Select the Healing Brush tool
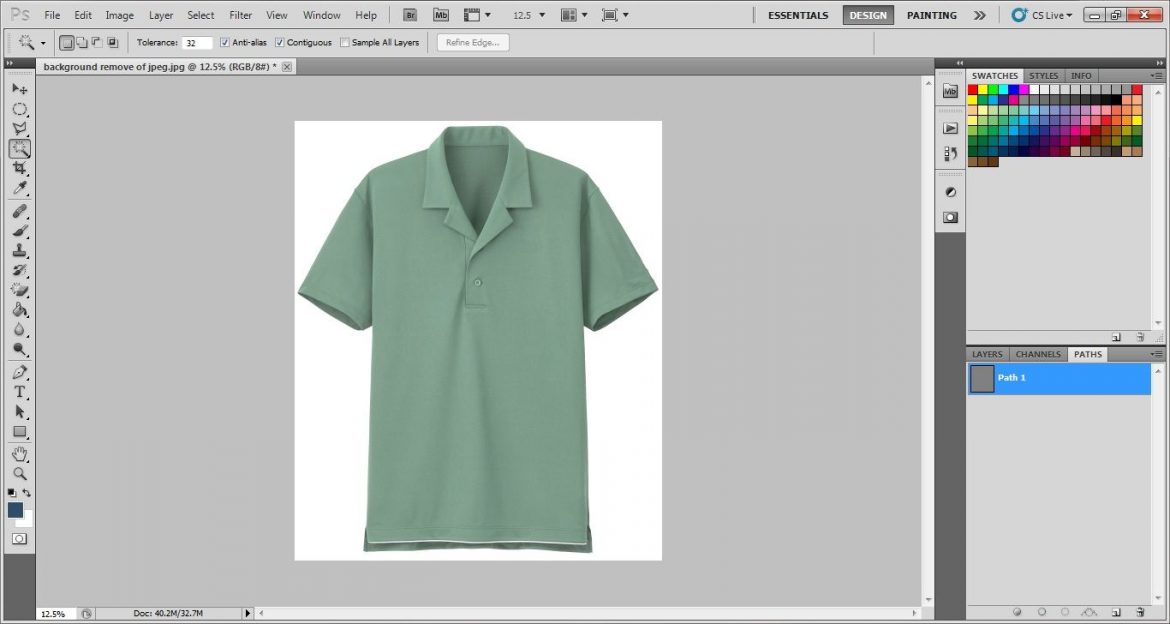1170x624 pixels. tap(19, 211)
